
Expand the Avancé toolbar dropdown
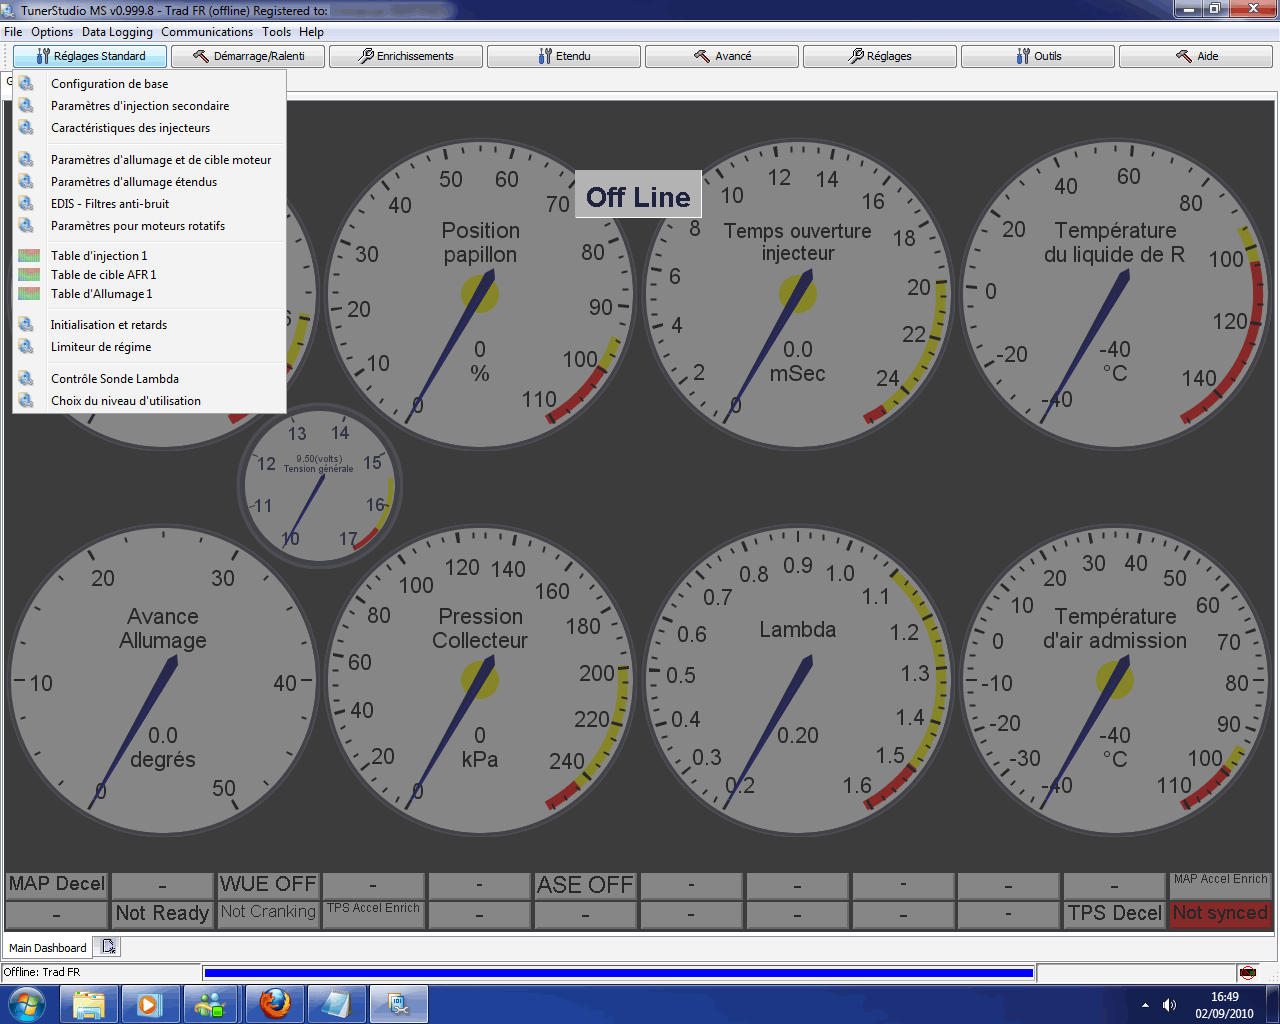pos(722,56)
